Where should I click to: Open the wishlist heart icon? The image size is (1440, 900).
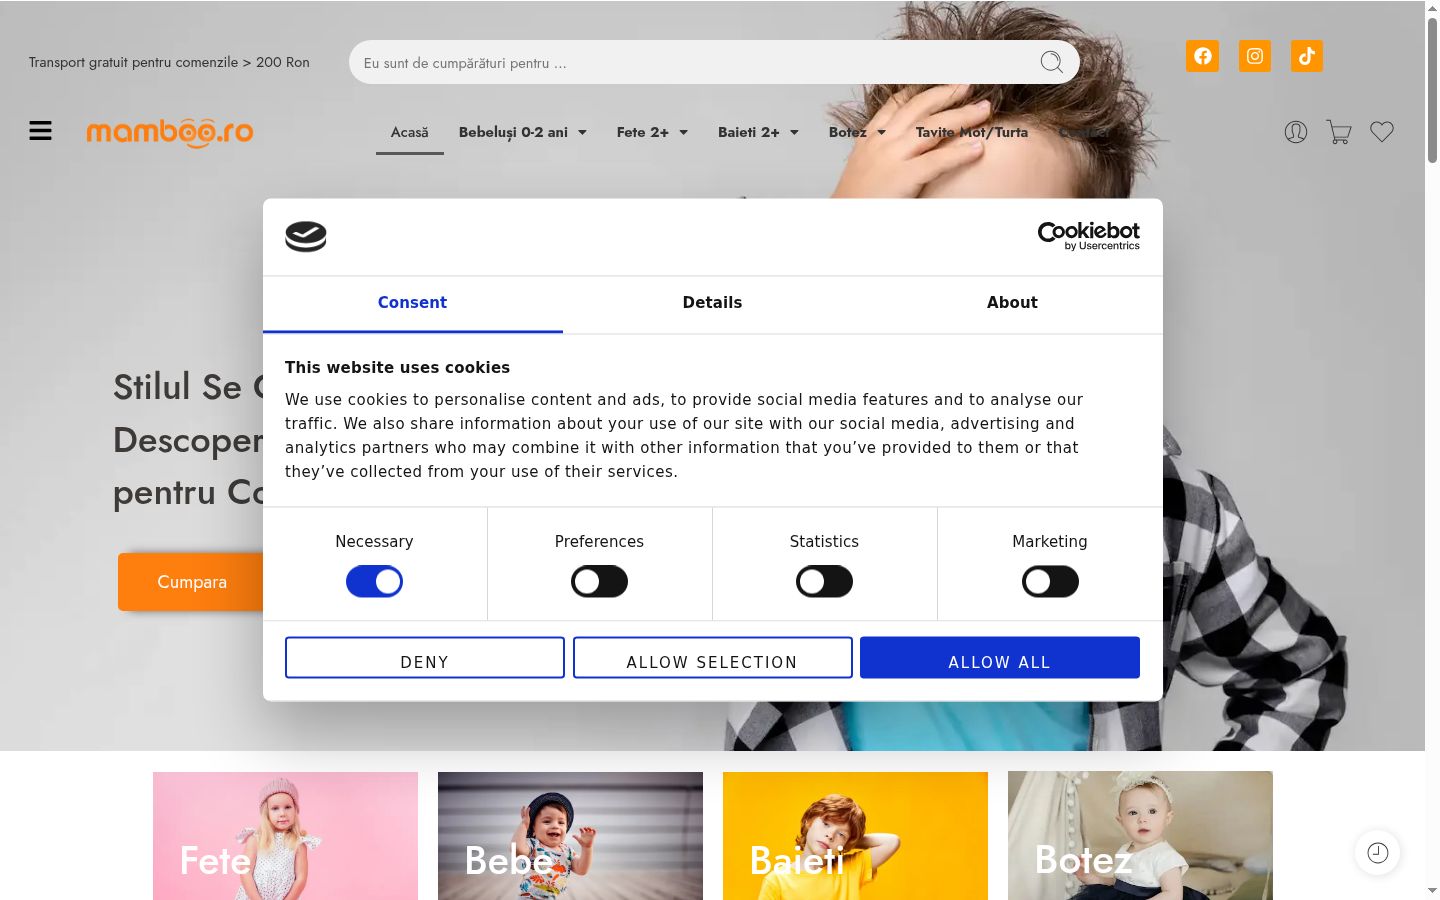tap(1382, 132)
